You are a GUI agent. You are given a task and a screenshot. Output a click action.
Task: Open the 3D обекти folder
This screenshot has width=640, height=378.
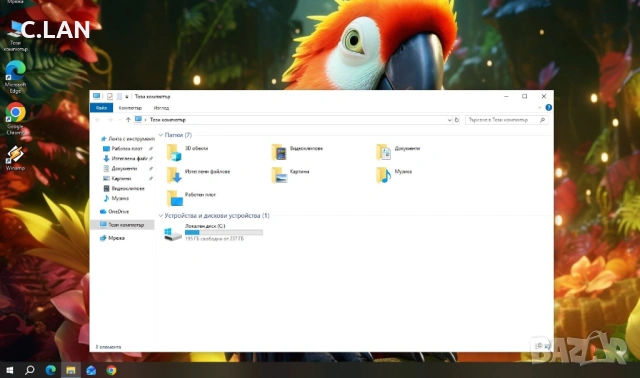tap(188, 152)
